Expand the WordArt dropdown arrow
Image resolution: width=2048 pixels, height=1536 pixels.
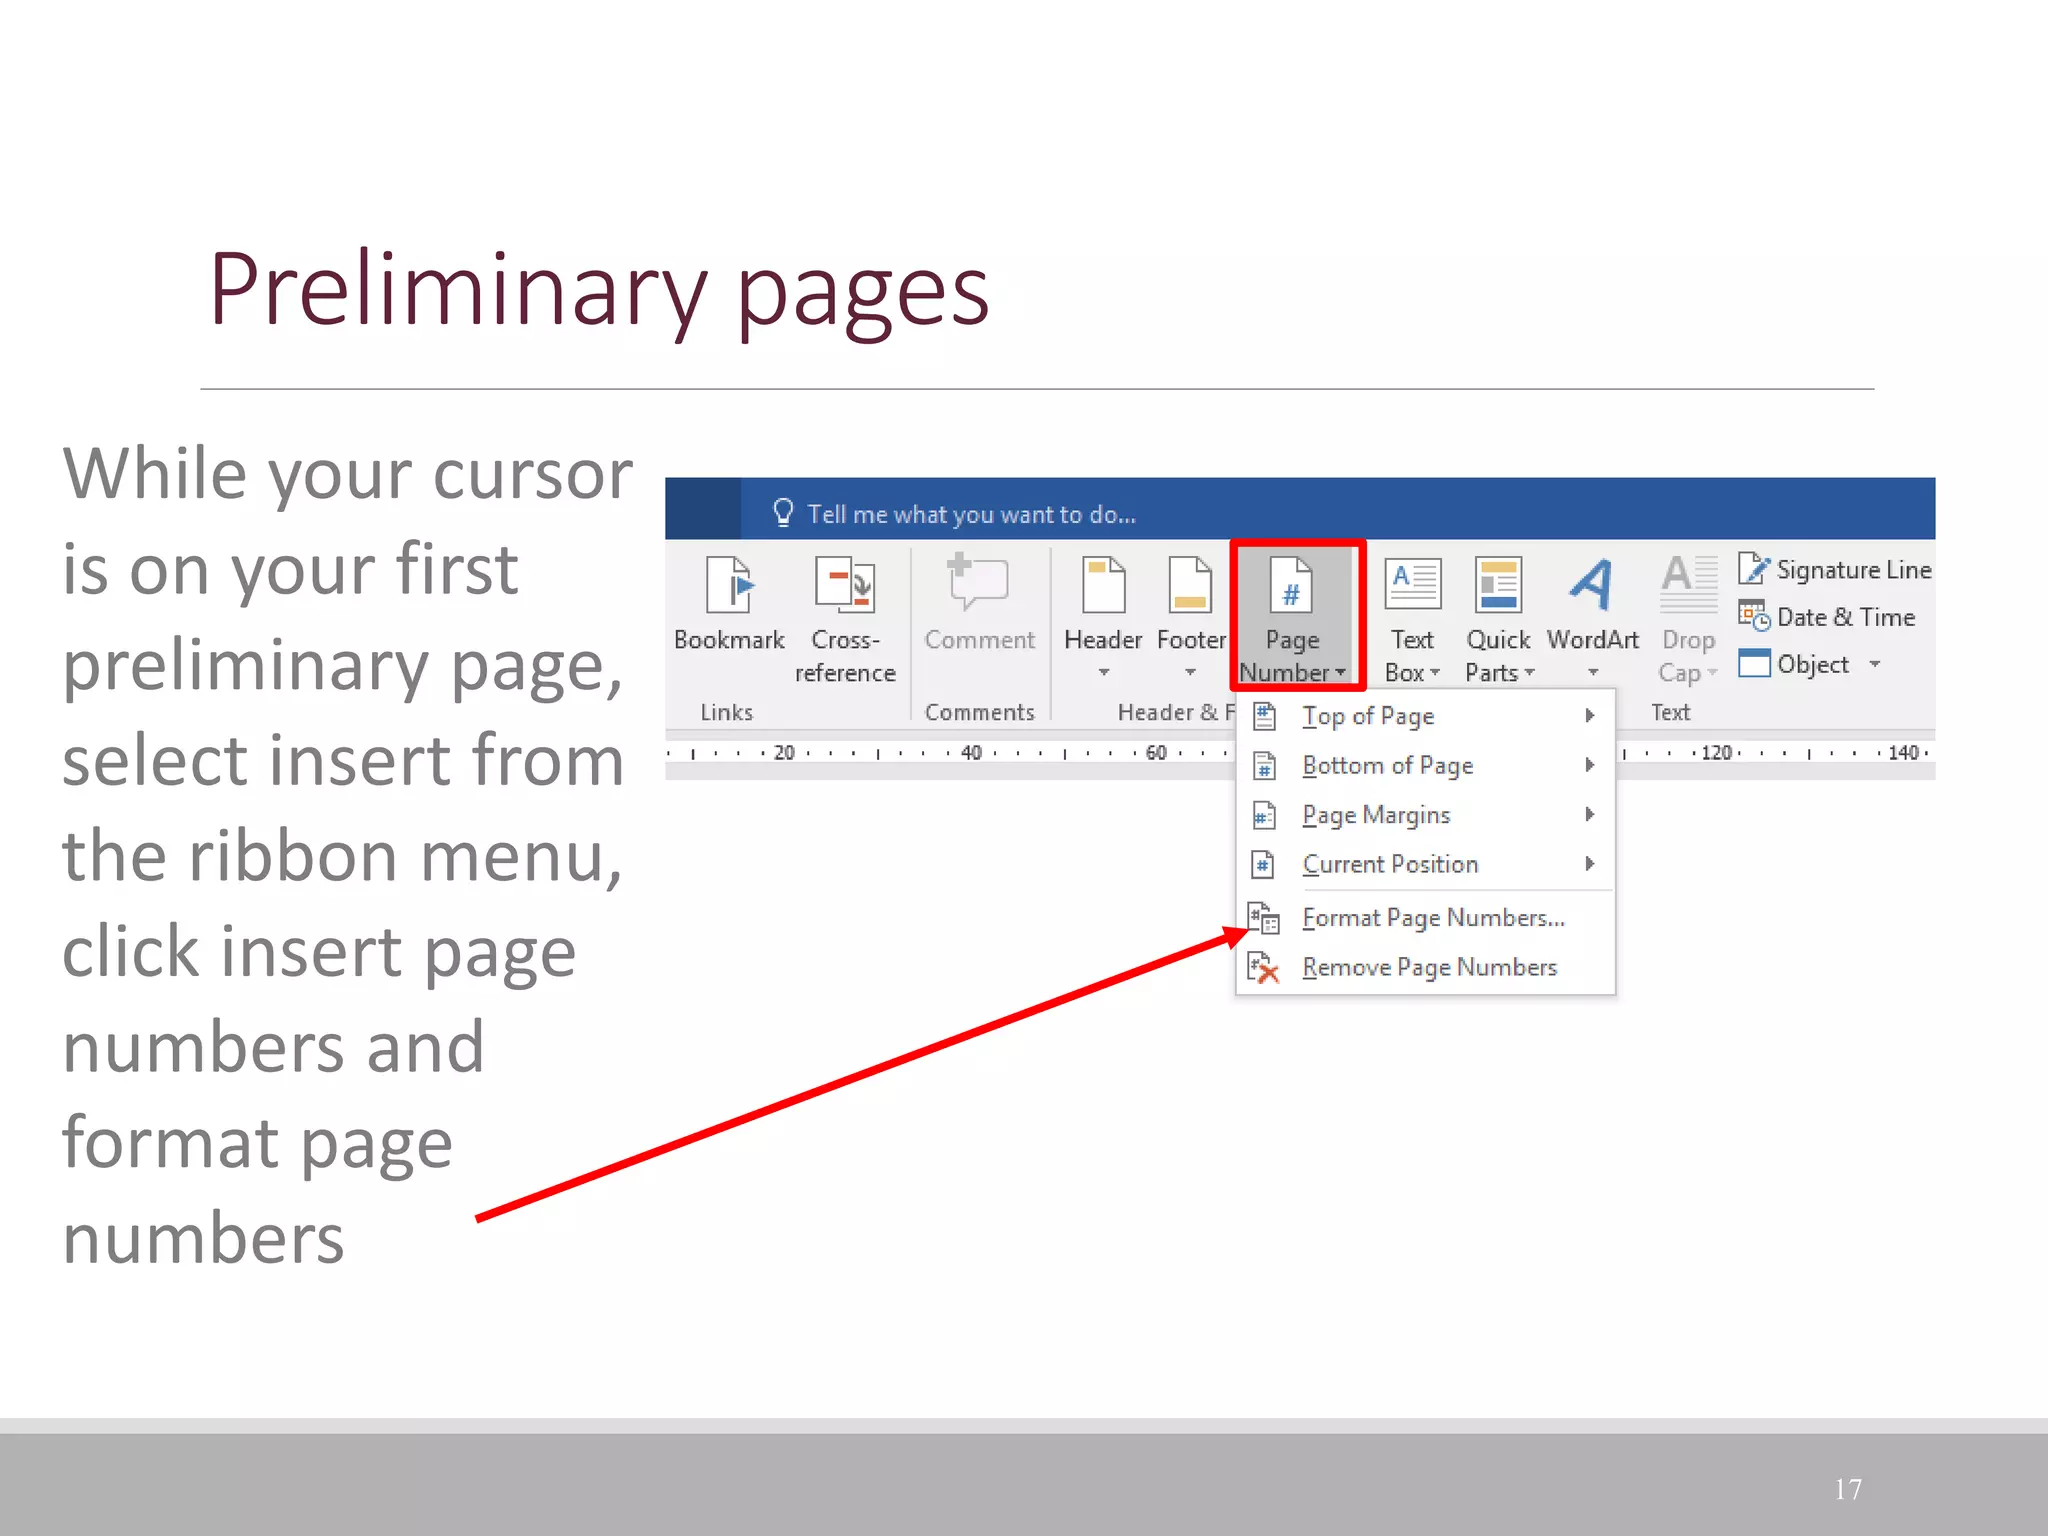(1593, 672)
